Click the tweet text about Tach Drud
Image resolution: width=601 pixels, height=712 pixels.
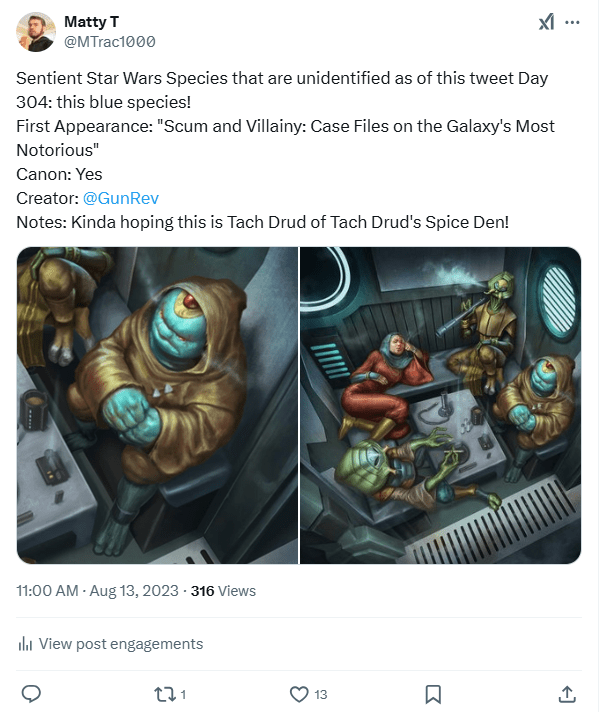(262, 221)
